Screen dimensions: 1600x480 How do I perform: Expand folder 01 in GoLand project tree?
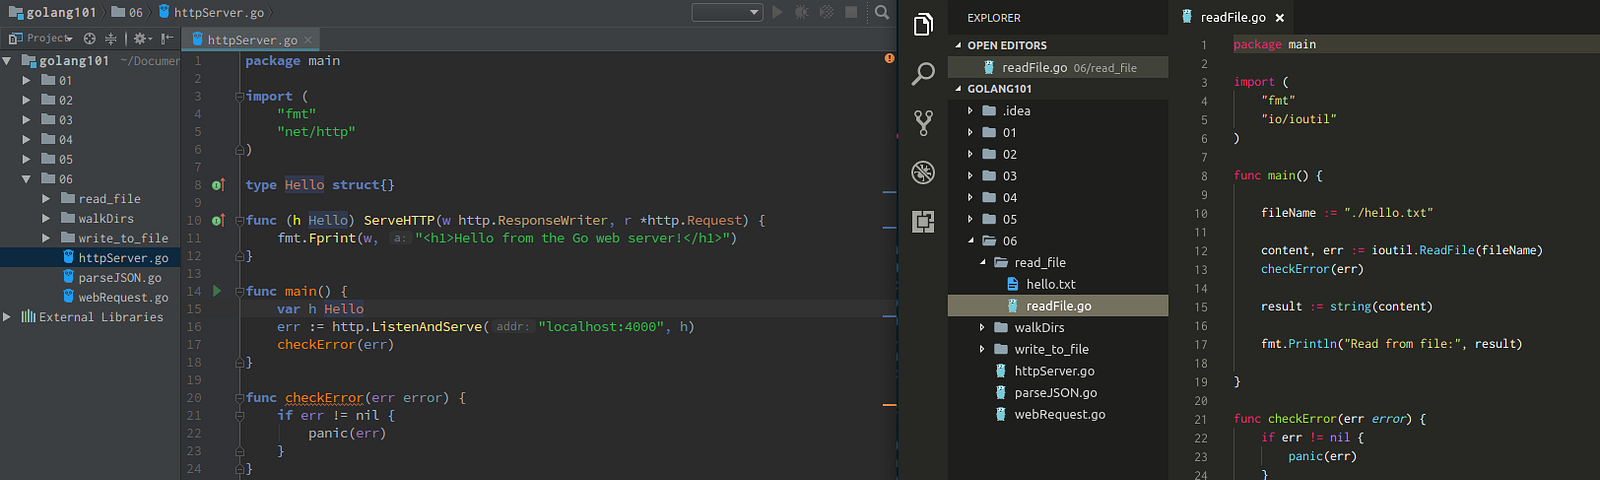tap(27, 80)
